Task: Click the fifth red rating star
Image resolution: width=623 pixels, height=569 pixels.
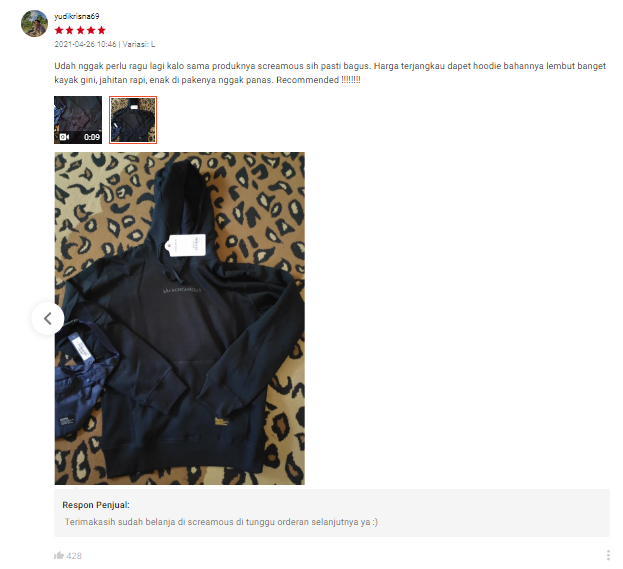Action: coord(102,30)
